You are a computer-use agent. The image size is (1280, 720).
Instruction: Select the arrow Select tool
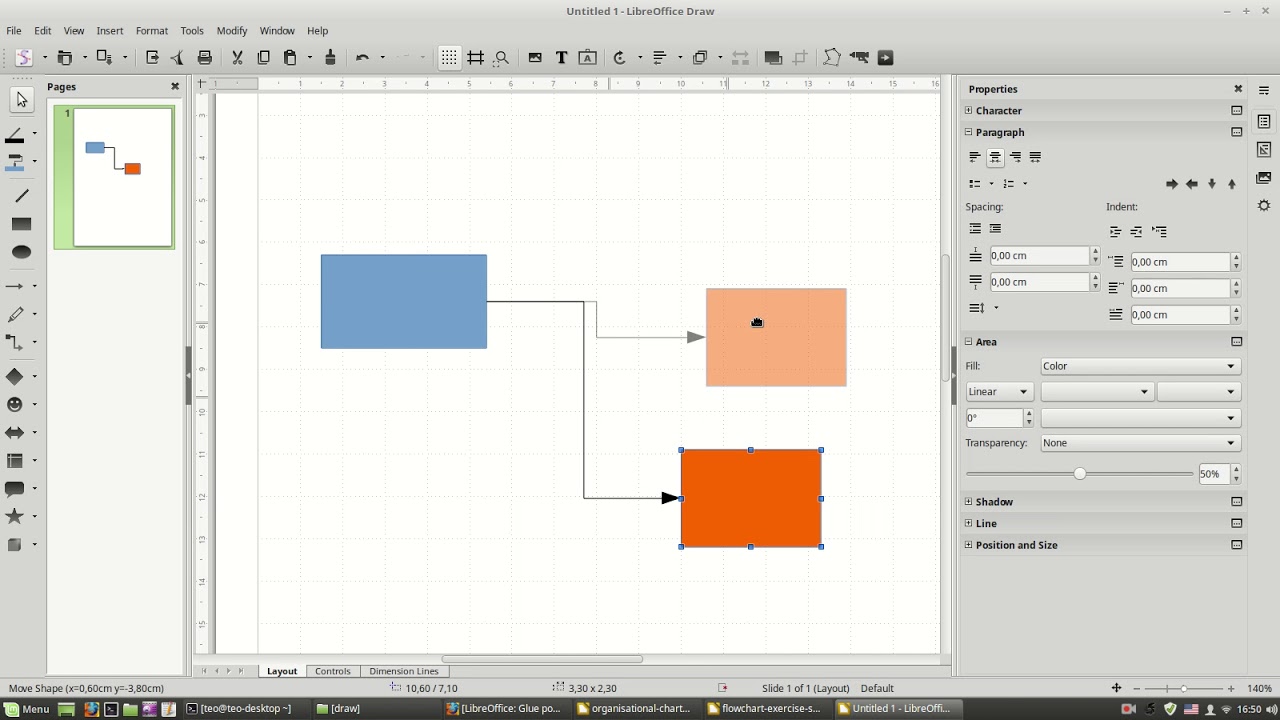(x=22, y=100)
